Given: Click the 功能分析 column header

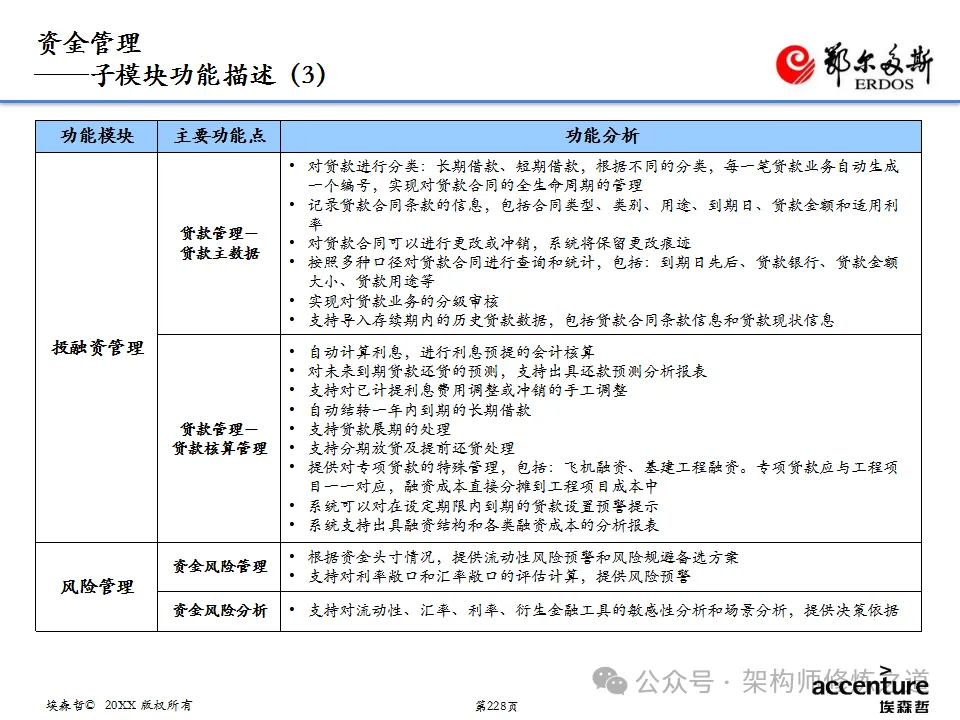Looking at the screenshot, I should [x=601, y=136].
